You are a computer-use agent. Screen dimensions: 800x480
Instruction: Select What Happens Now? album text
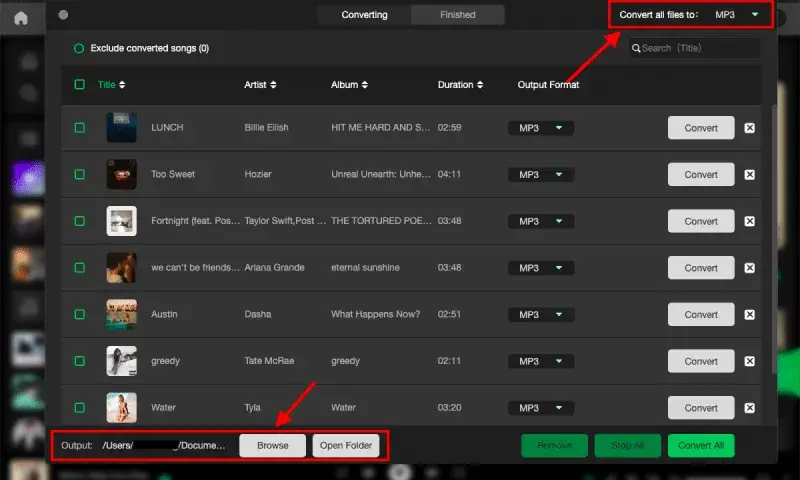[376, 314]
